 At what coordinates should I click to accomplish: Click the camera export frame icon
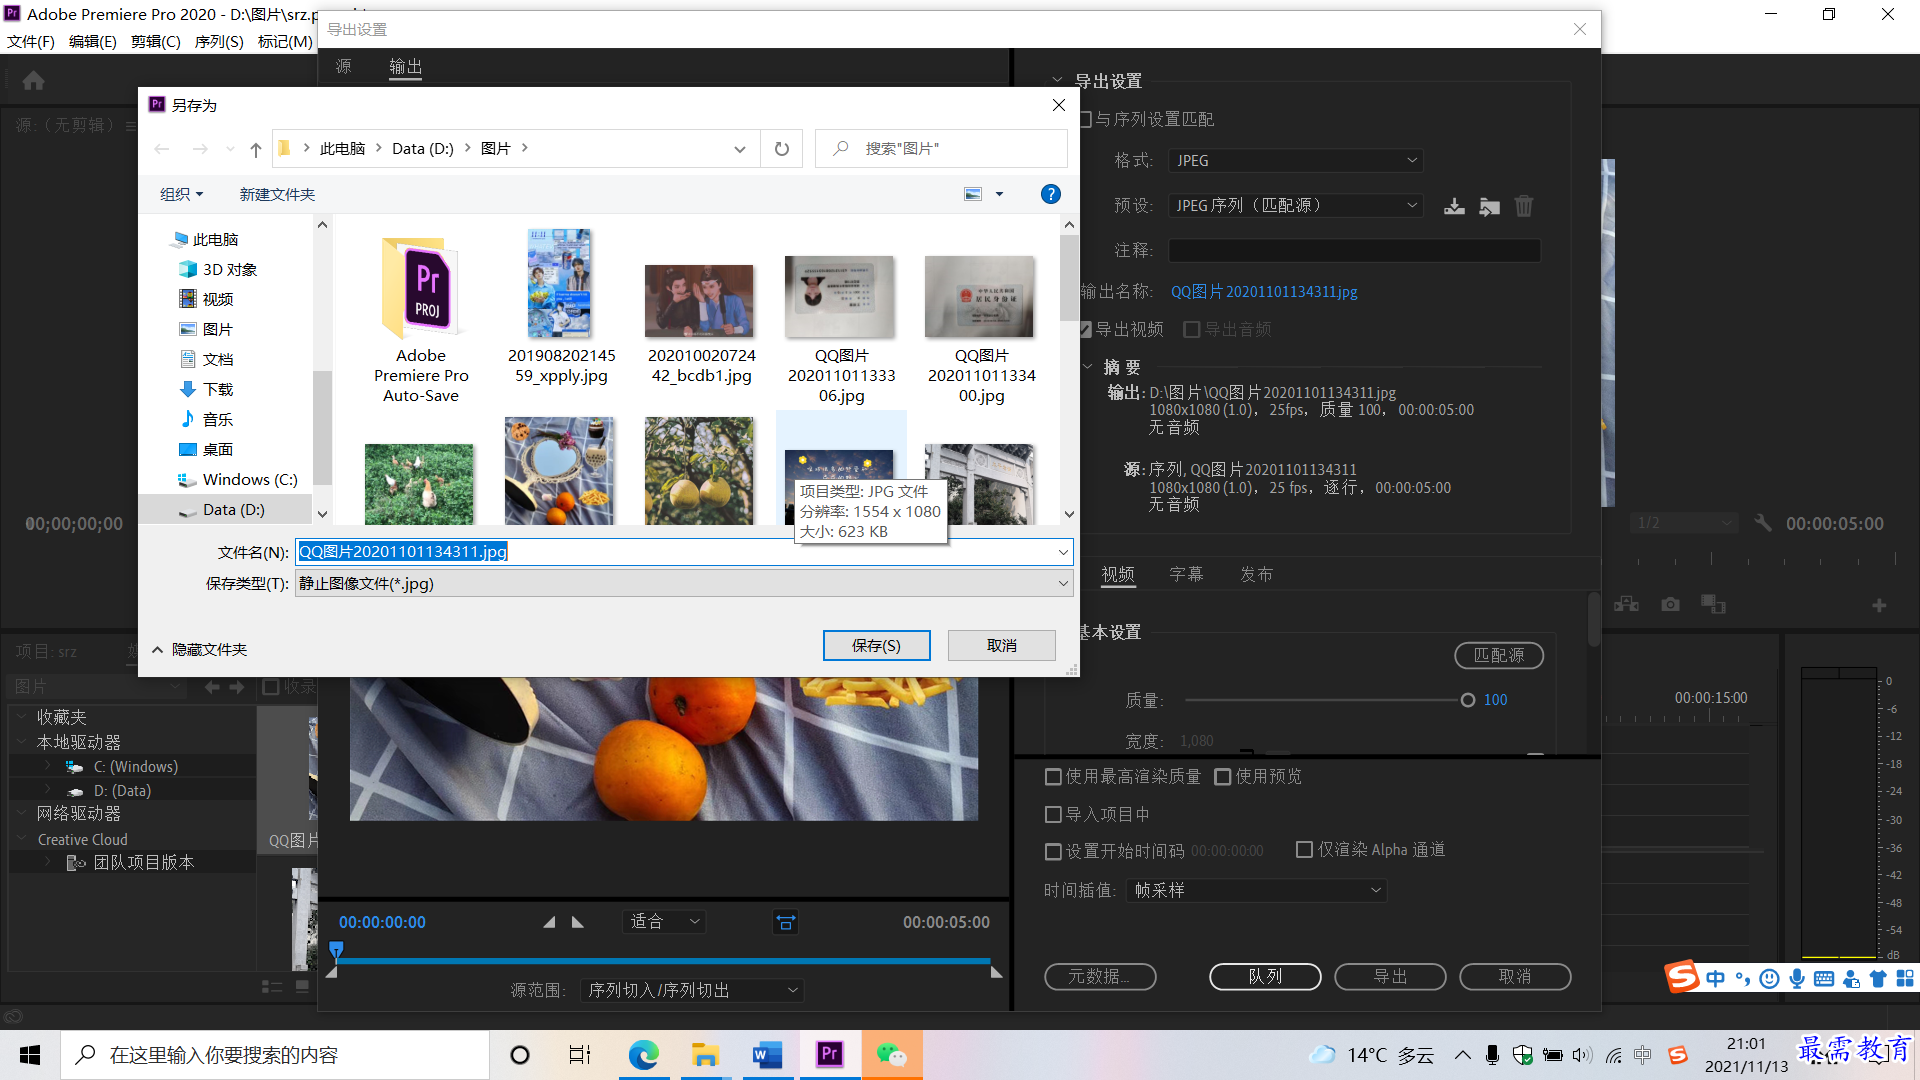click(1670, 605)
